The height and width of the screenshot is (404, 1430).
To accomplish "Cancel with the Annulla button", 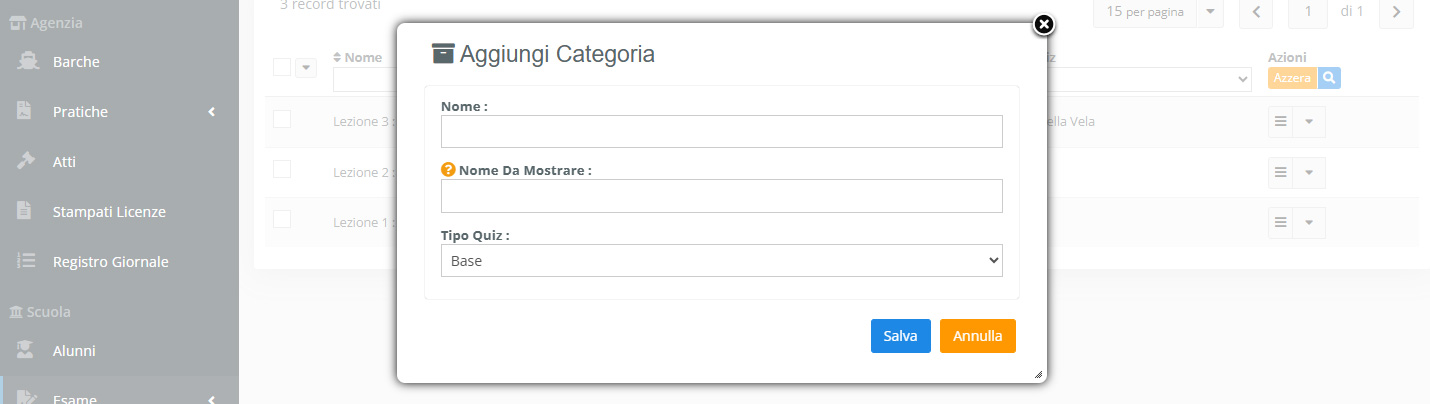I will click(978, 336).
